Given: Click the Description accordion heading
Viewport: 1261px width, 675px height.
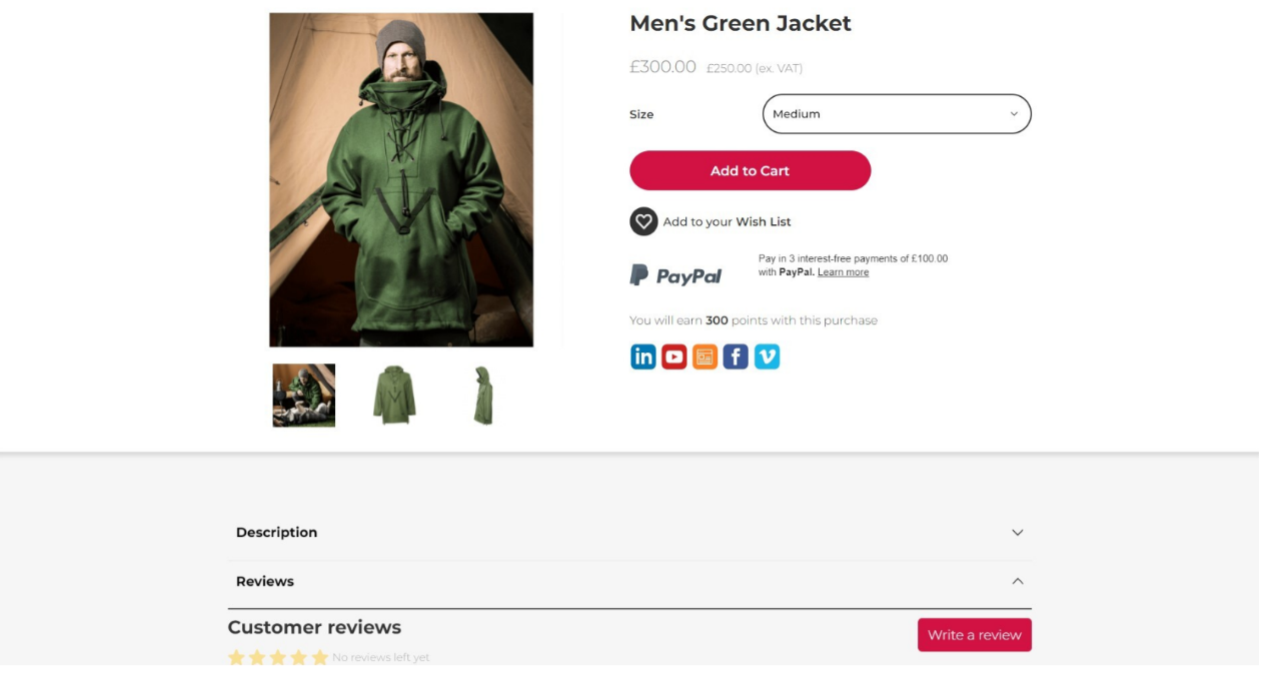Looking at the screenshot, I should (x=277, y=532).
